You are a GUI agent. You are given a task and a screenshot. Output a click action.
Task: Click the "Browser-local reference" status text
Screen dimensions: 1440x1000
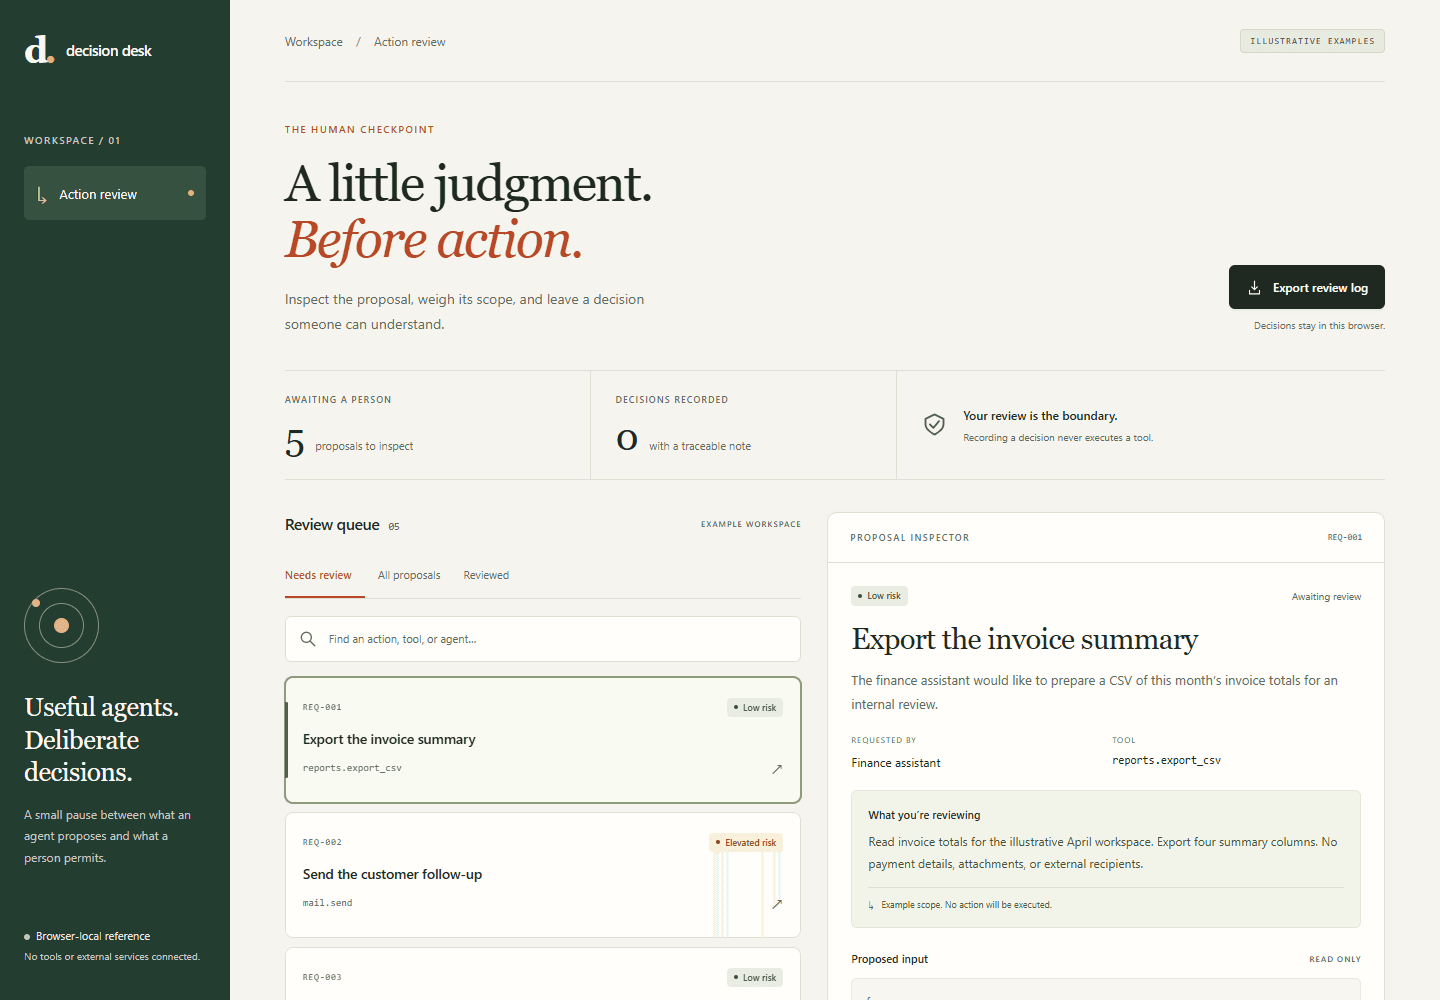93,936
